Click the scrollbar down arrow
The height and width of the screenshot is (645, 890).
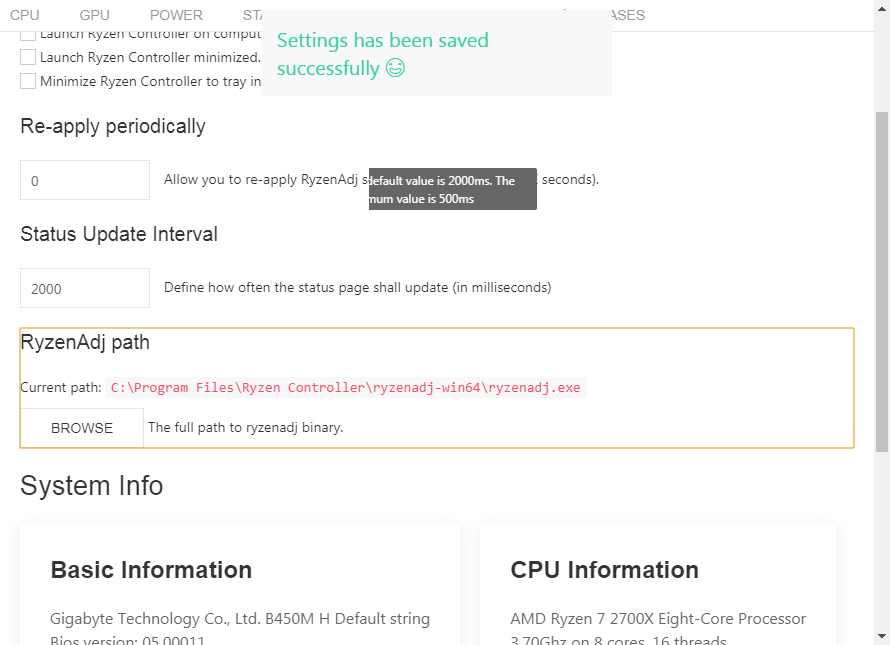tap(882, 636)
